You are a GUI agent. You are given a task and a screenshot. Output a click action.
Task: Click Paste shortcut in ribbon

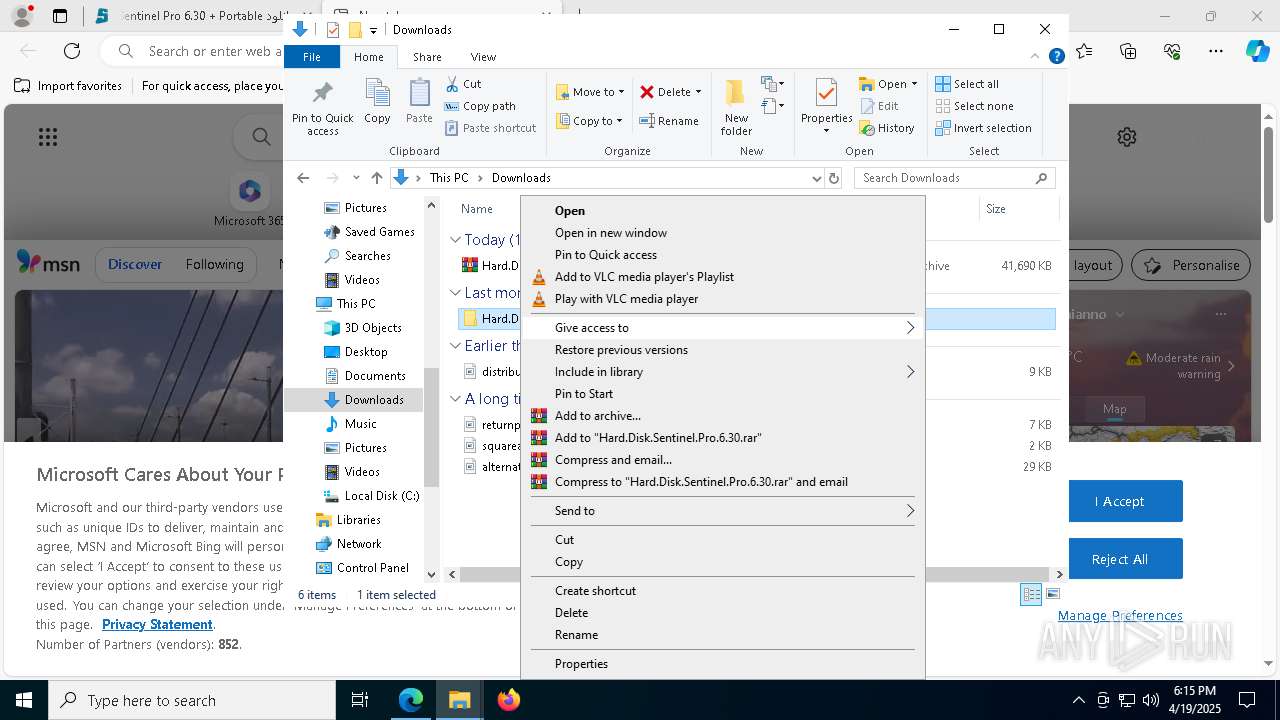(490, 128)
